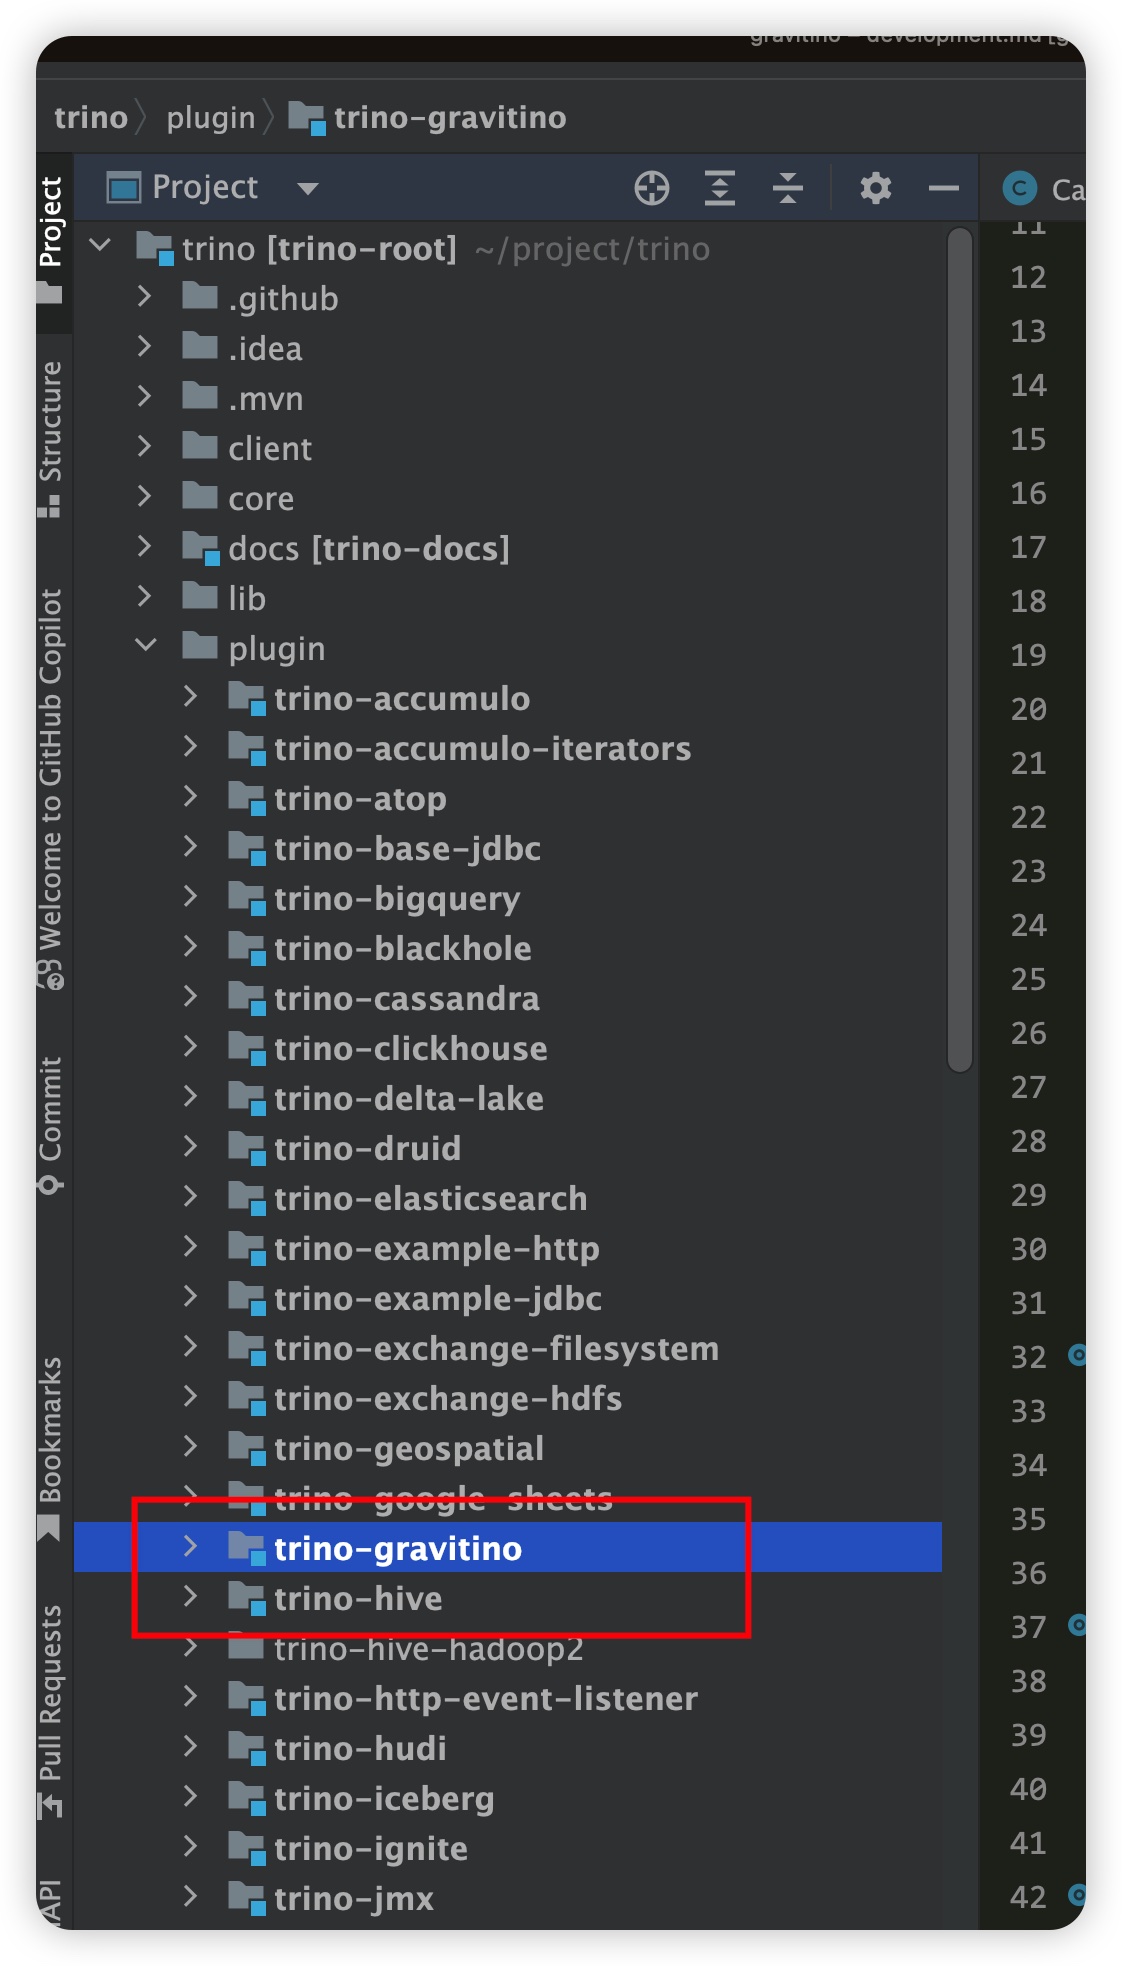1122x1966 pixels.
Task: Expand the .github folder
Action: tap(145, 297)
